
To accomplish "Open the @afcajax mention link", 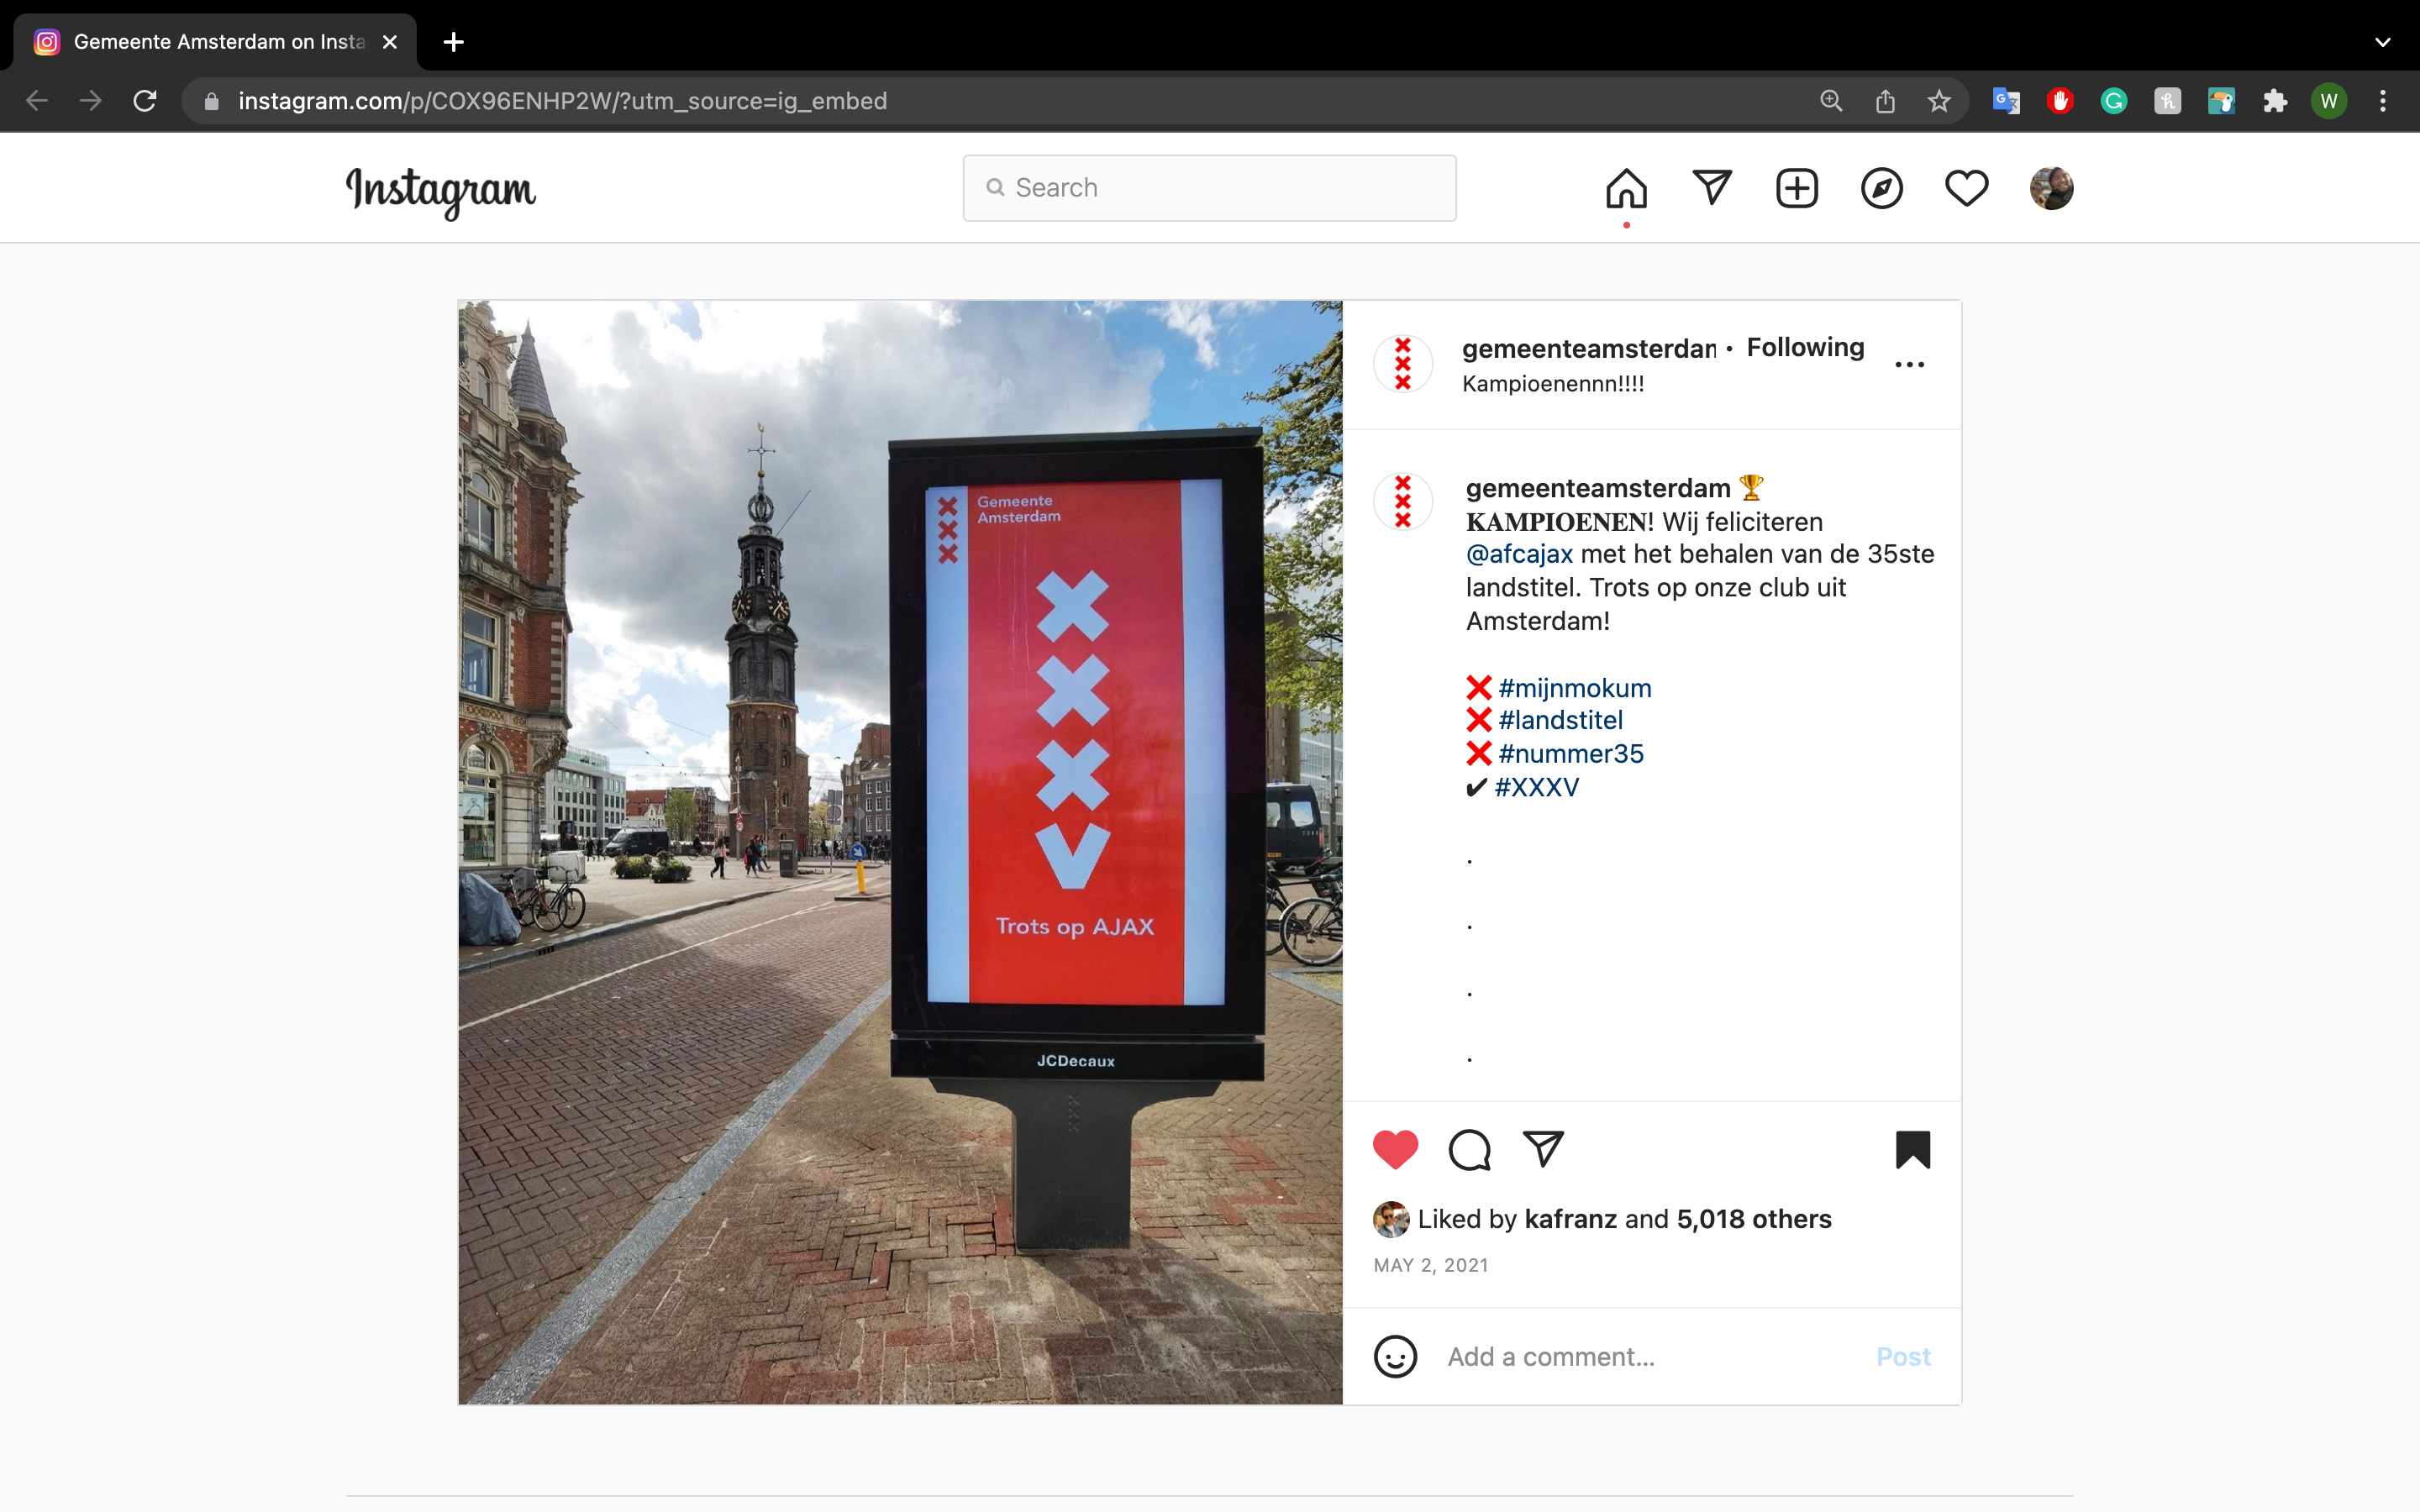I will coord(1519,554).
